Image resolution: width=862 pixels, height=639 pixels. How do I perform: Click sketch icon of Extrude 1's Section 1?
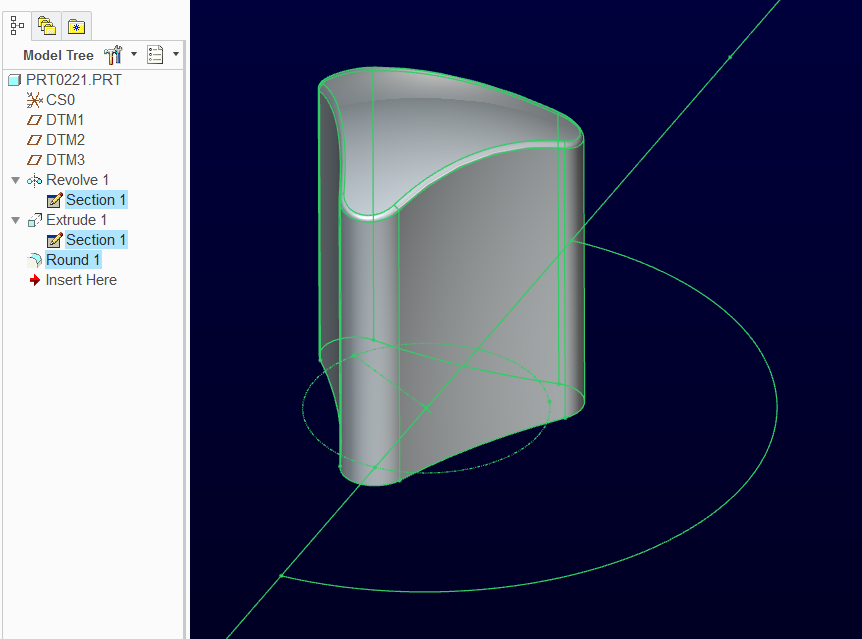tap(54, 240)
